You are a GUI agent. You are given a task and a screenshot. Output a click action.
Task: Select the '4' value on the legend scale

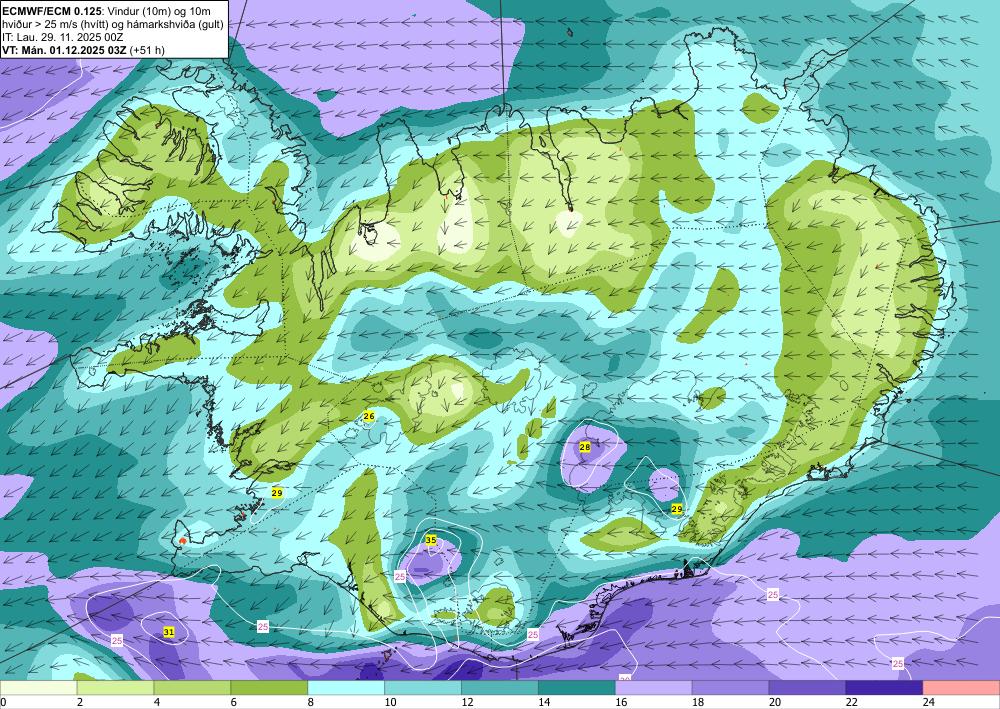point(158,702)
